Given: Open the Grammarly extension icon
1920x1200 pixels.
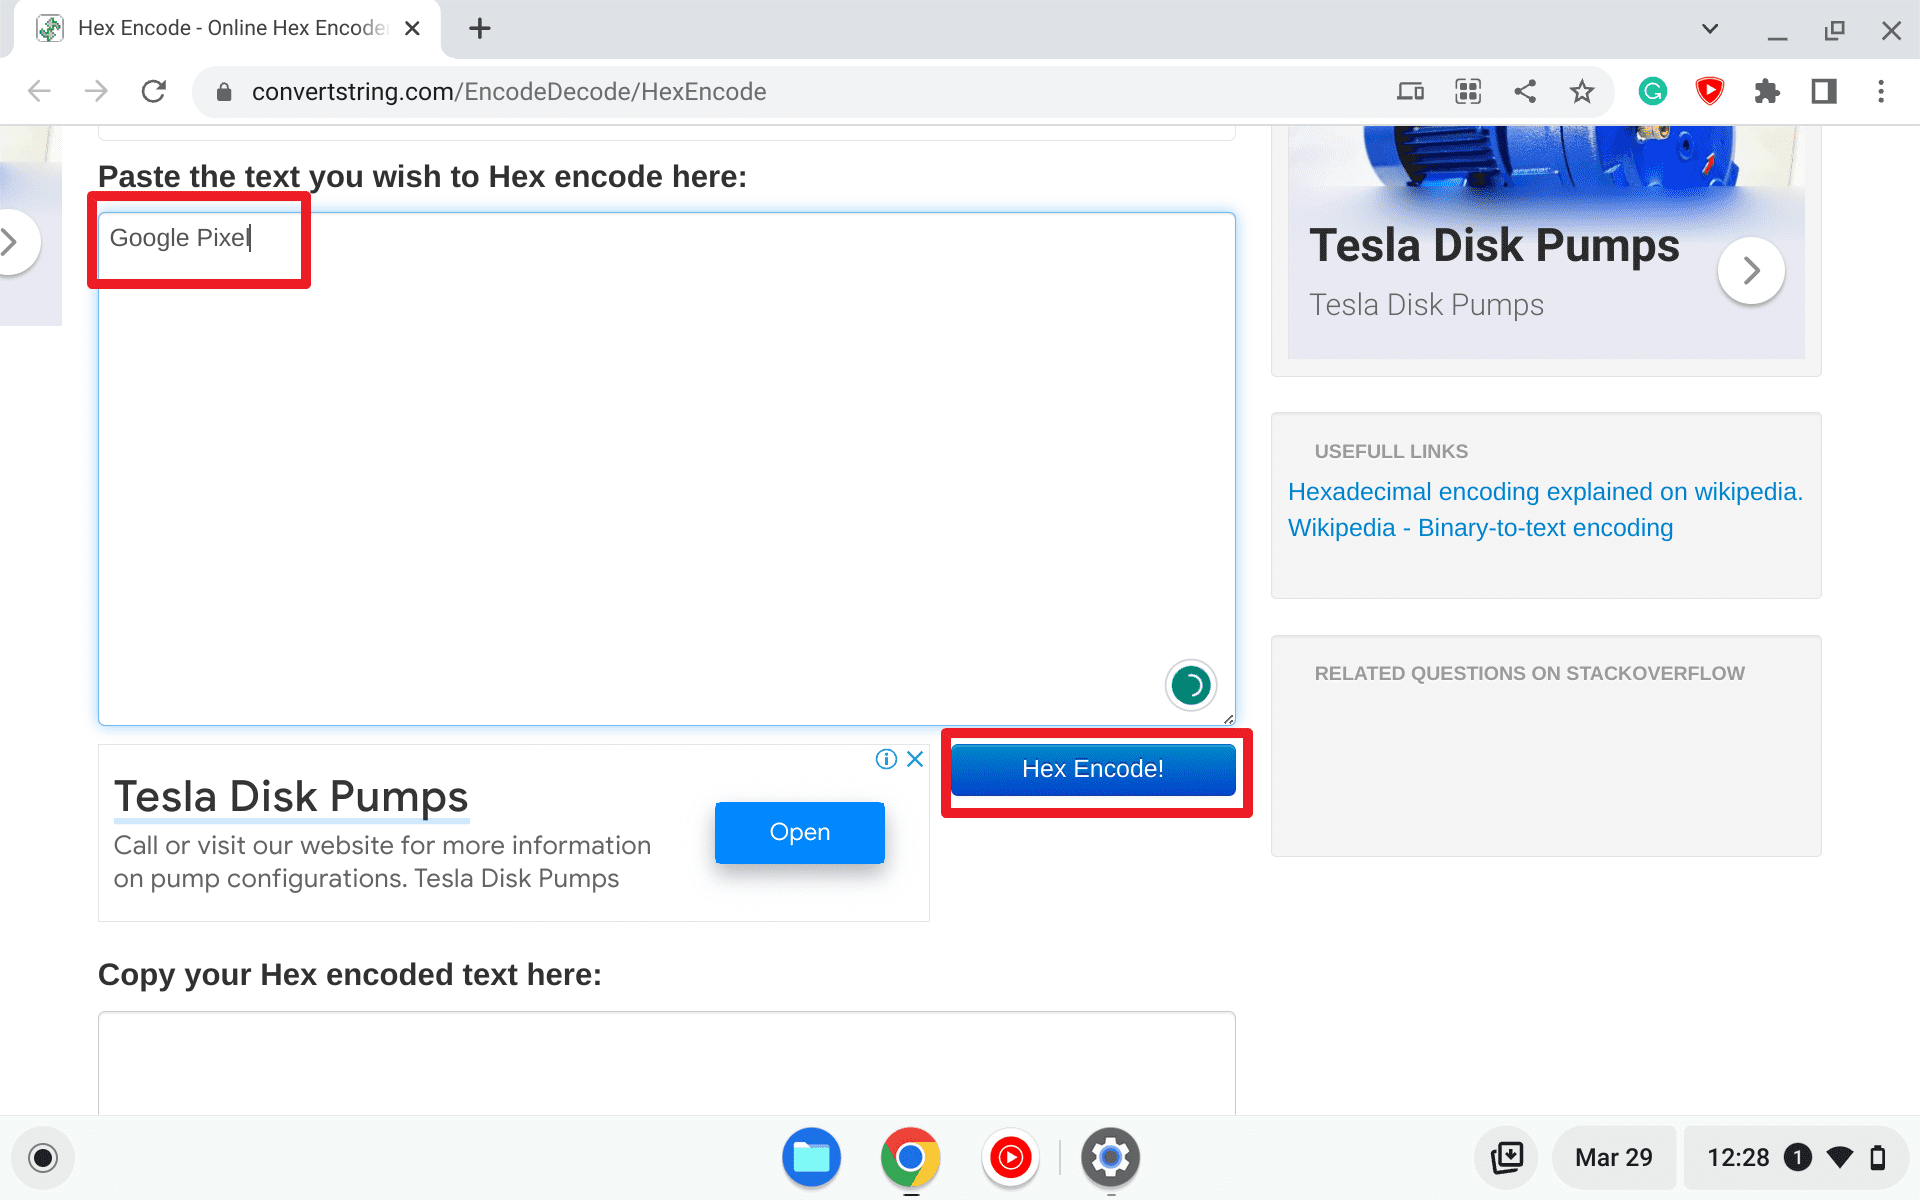Looking at the screenshot, I should coord(1652,92).
